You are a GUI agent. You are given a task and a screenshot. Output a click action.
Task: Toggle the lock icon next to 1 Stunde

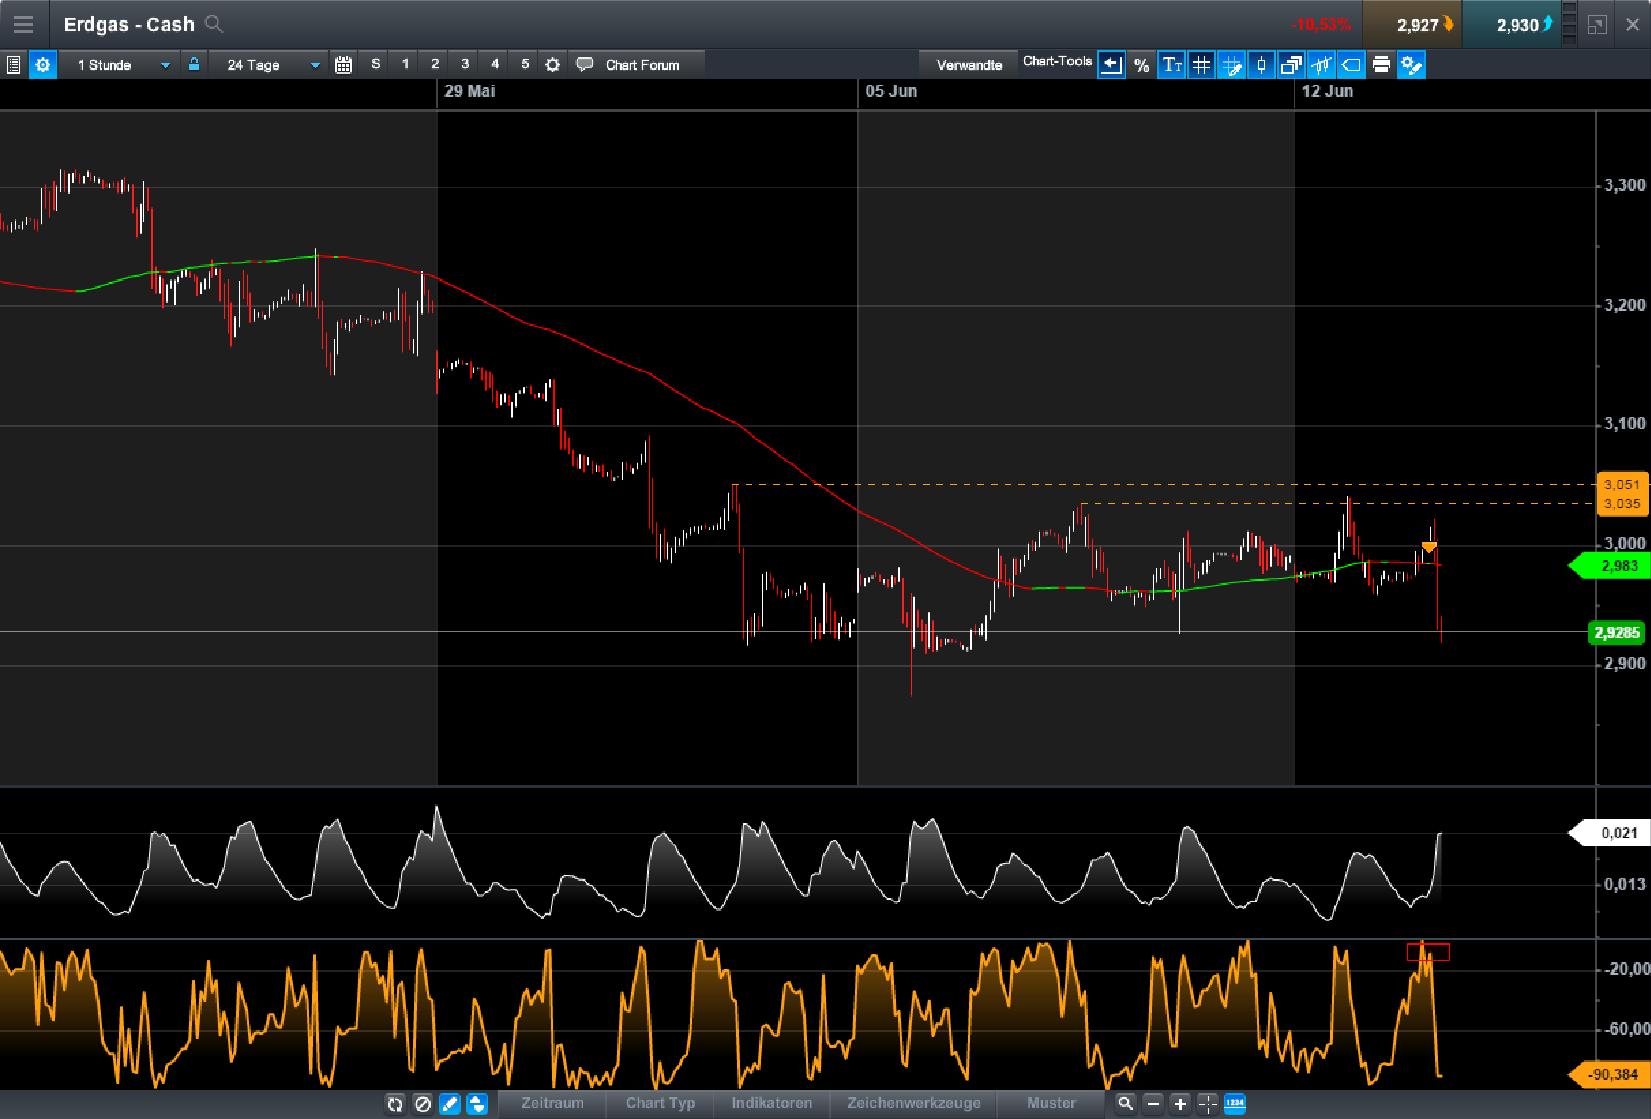pos(194,64)
